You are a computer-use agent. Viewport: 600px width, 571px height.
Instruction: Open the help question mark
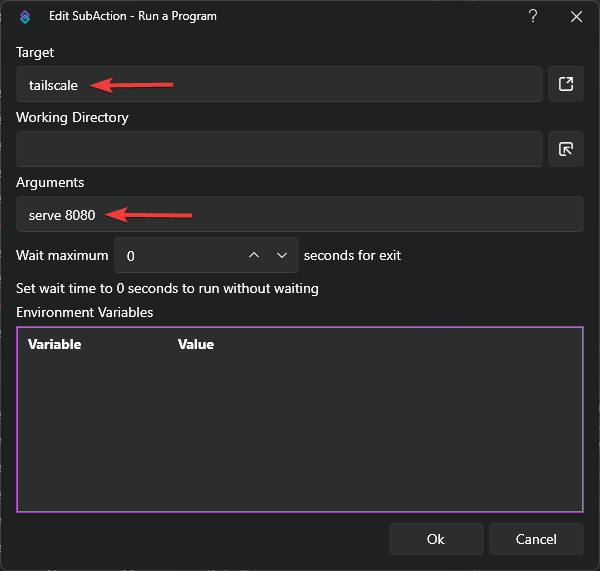[x=533, y=16]
